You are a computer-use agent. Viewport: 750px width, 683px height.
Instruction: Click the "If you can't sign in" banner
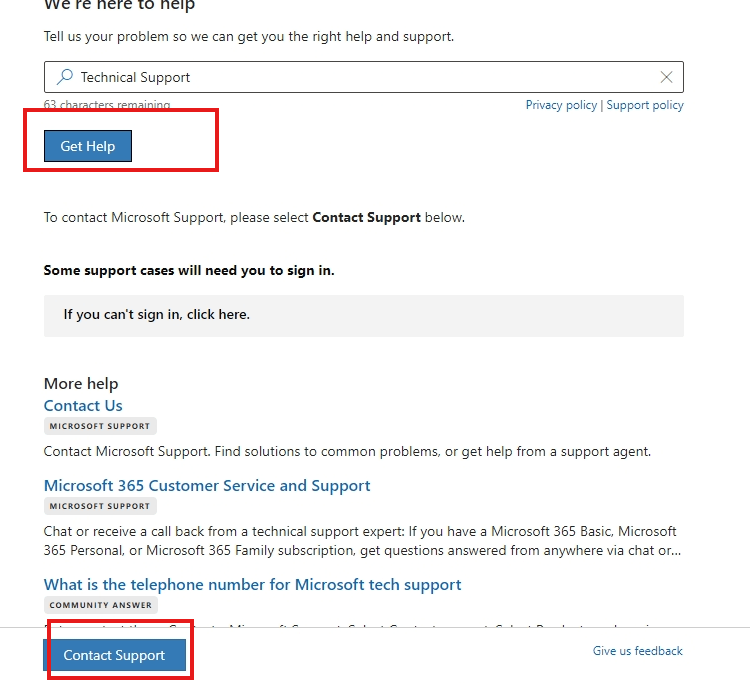pos(364,316)
